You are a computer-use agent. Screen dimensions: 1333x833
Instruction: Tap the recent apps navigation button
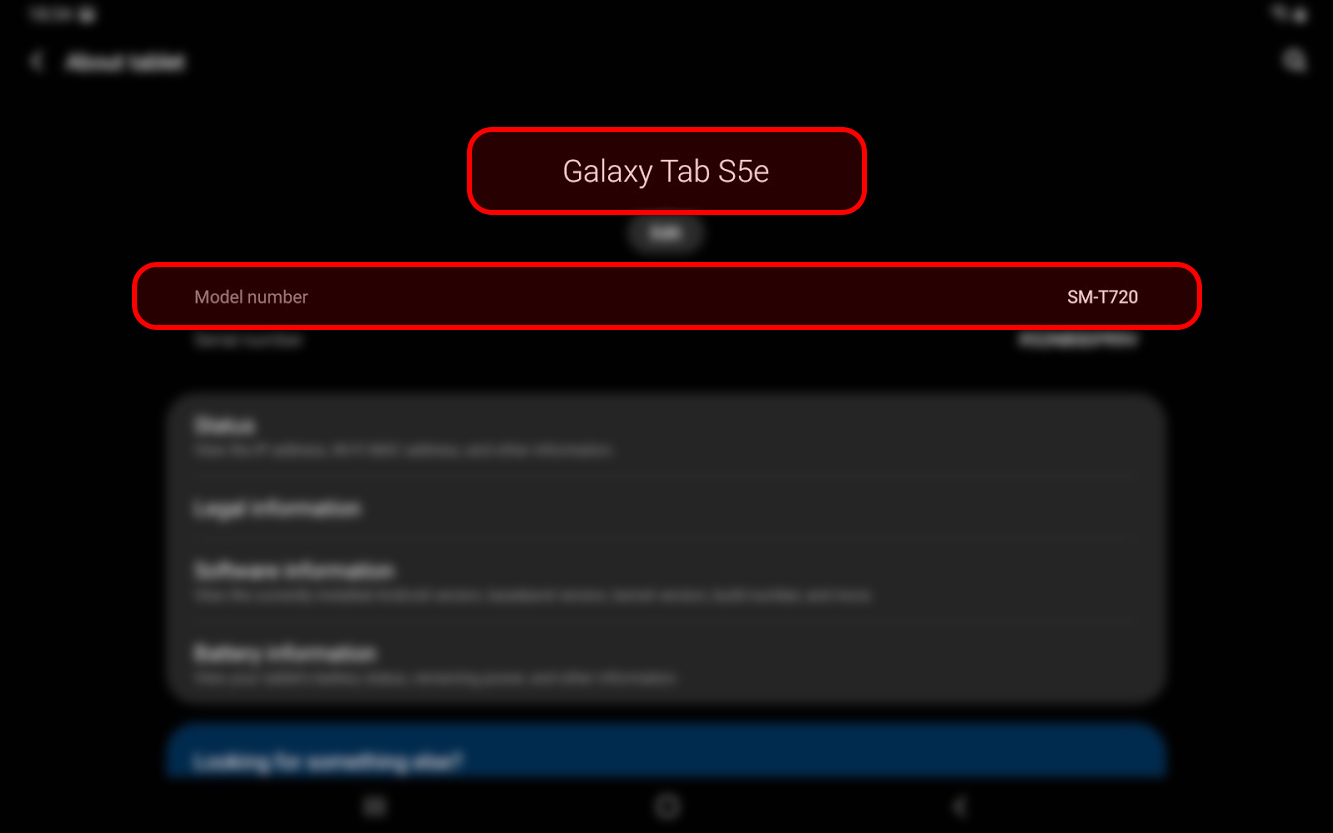[375, 806]
